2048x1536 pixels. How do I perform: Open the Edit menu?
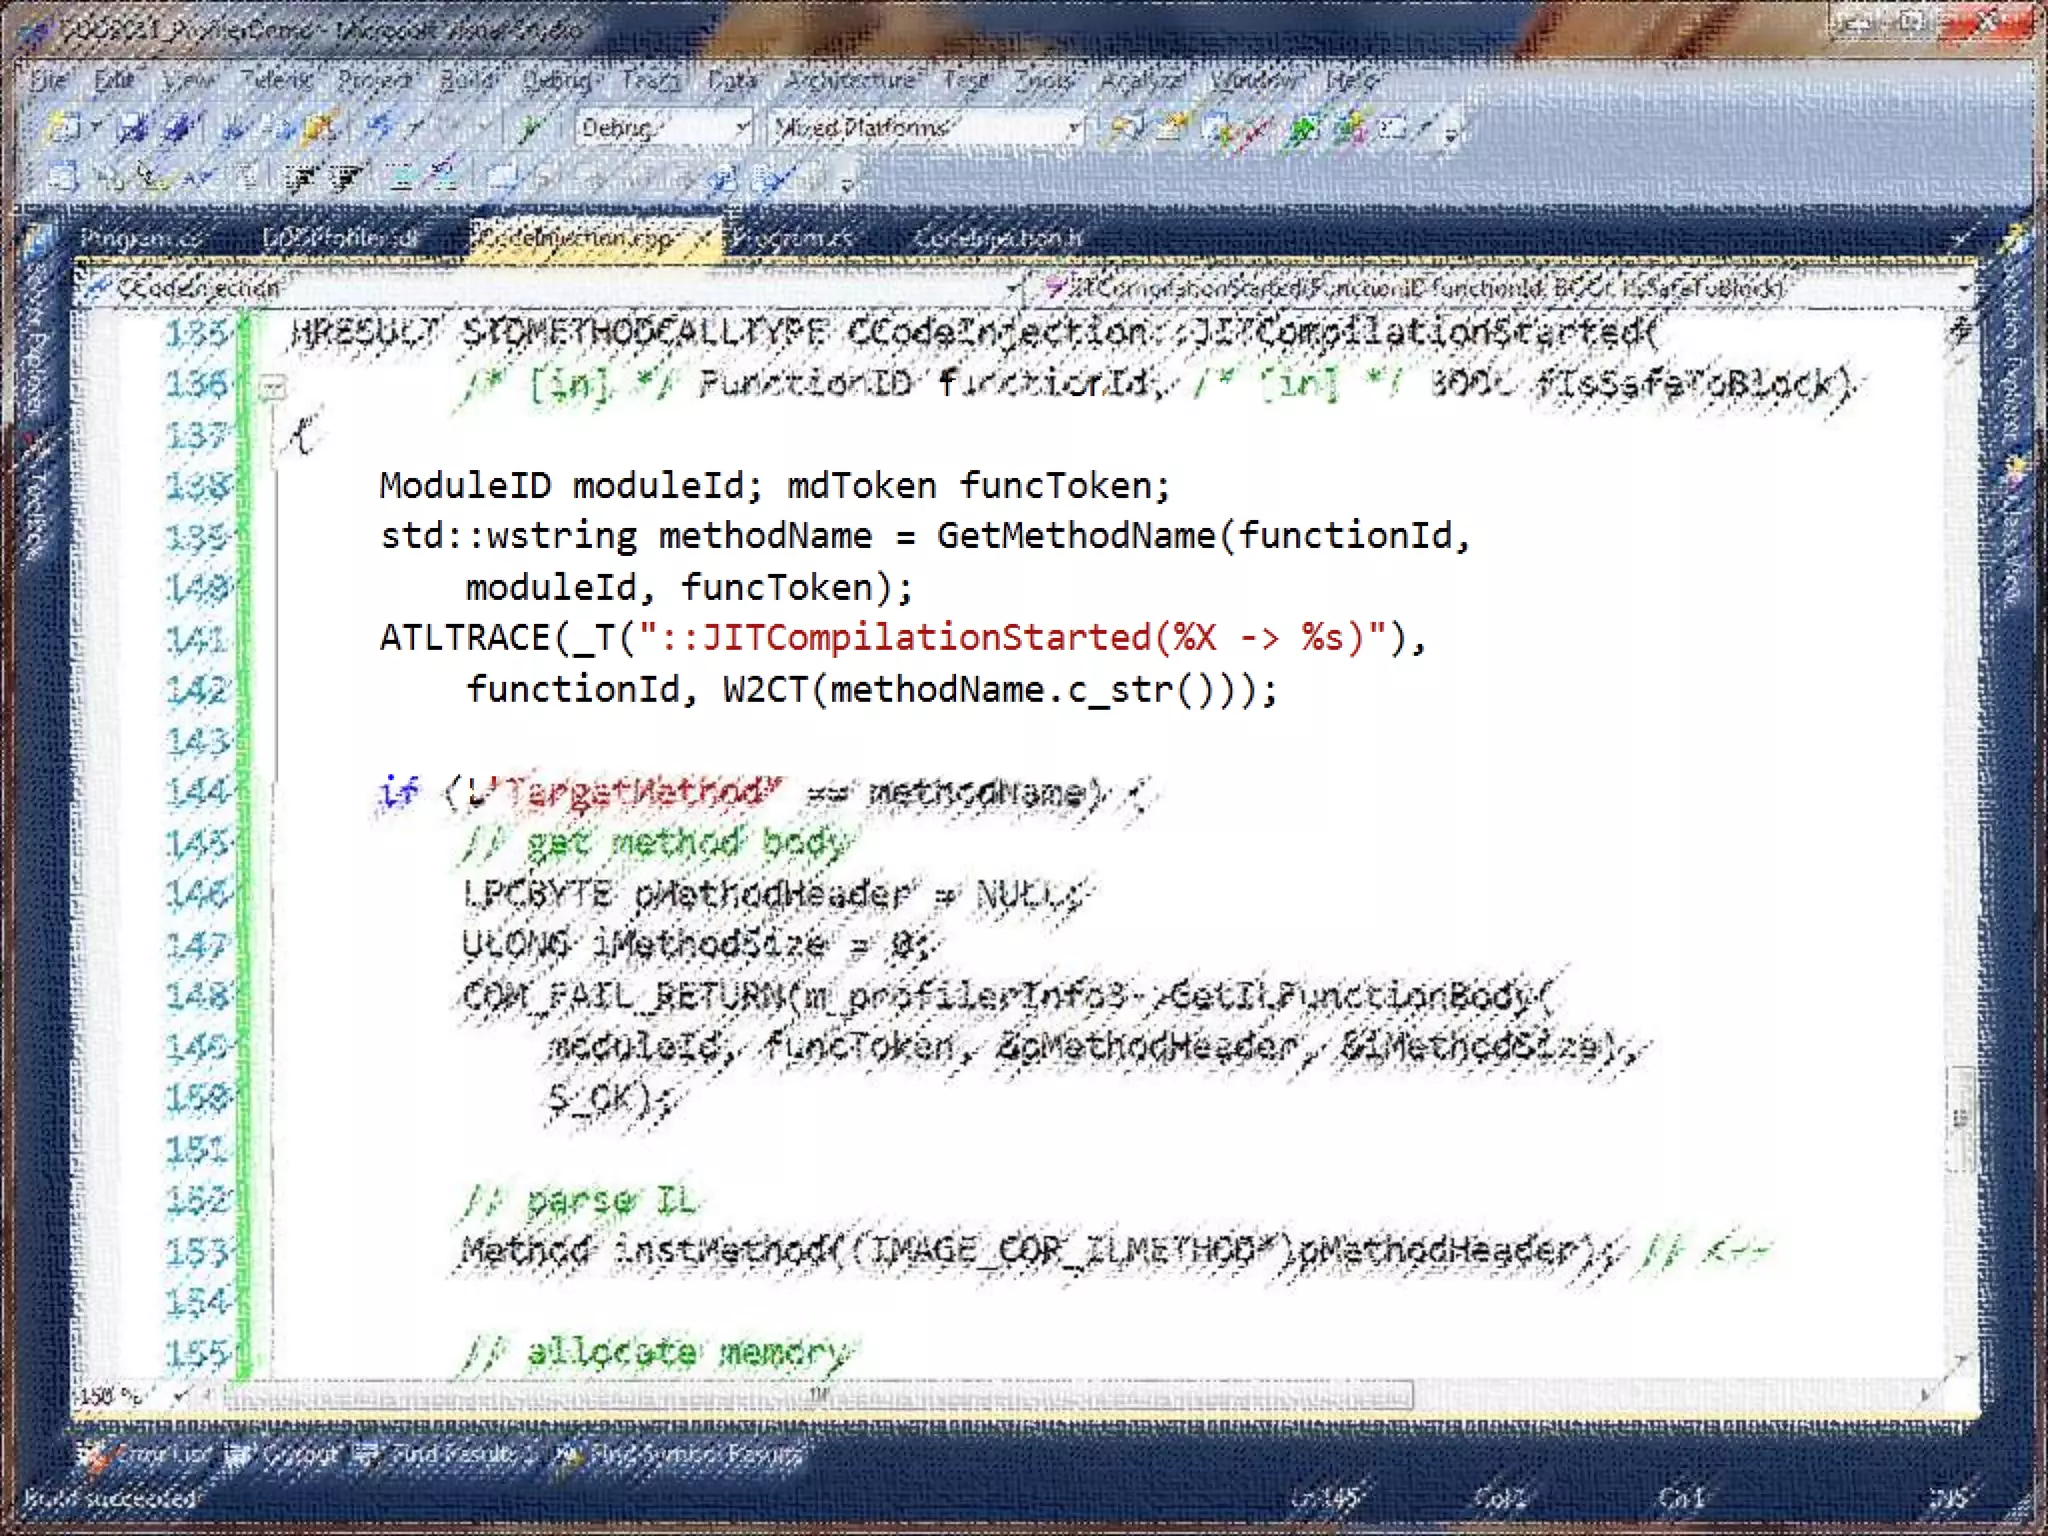tap(113, 80)
